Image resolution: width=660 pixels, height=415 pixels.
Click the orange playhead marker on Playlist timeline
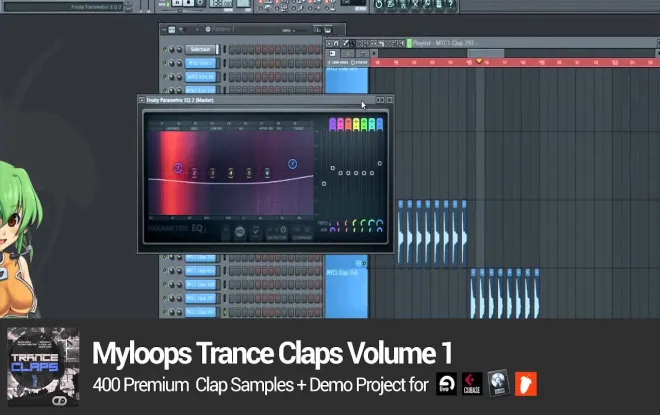pyautogui.click(x=479, y=61)
